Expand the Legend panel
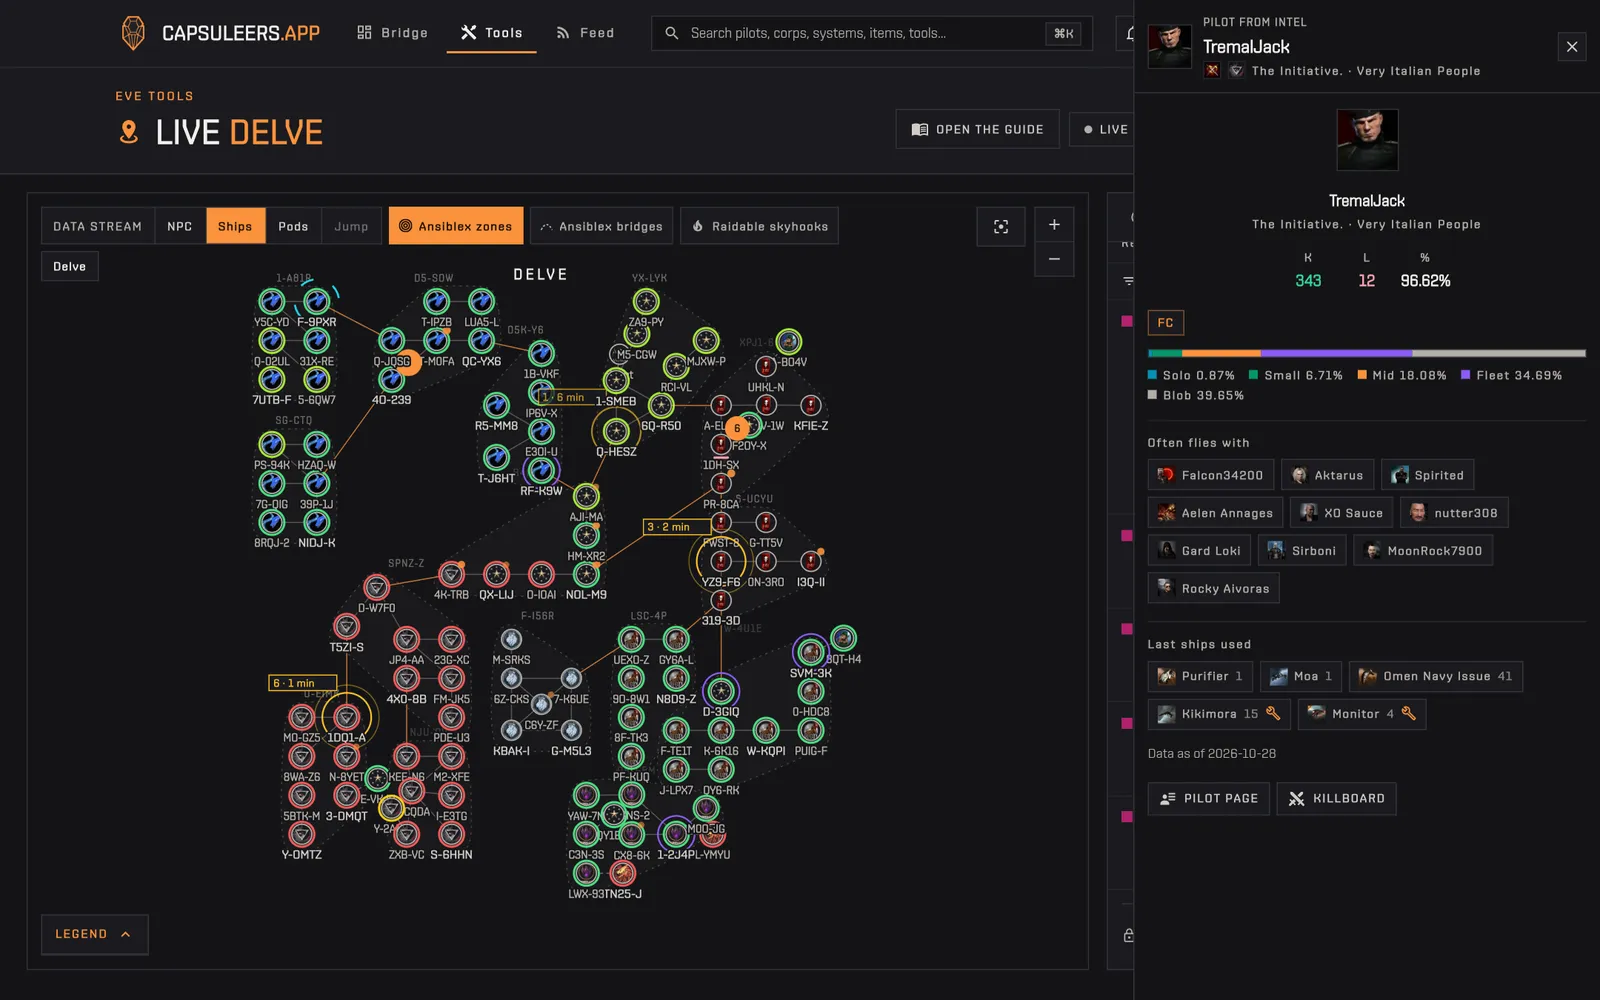The image size is (1600, 1000). (94, 934)
